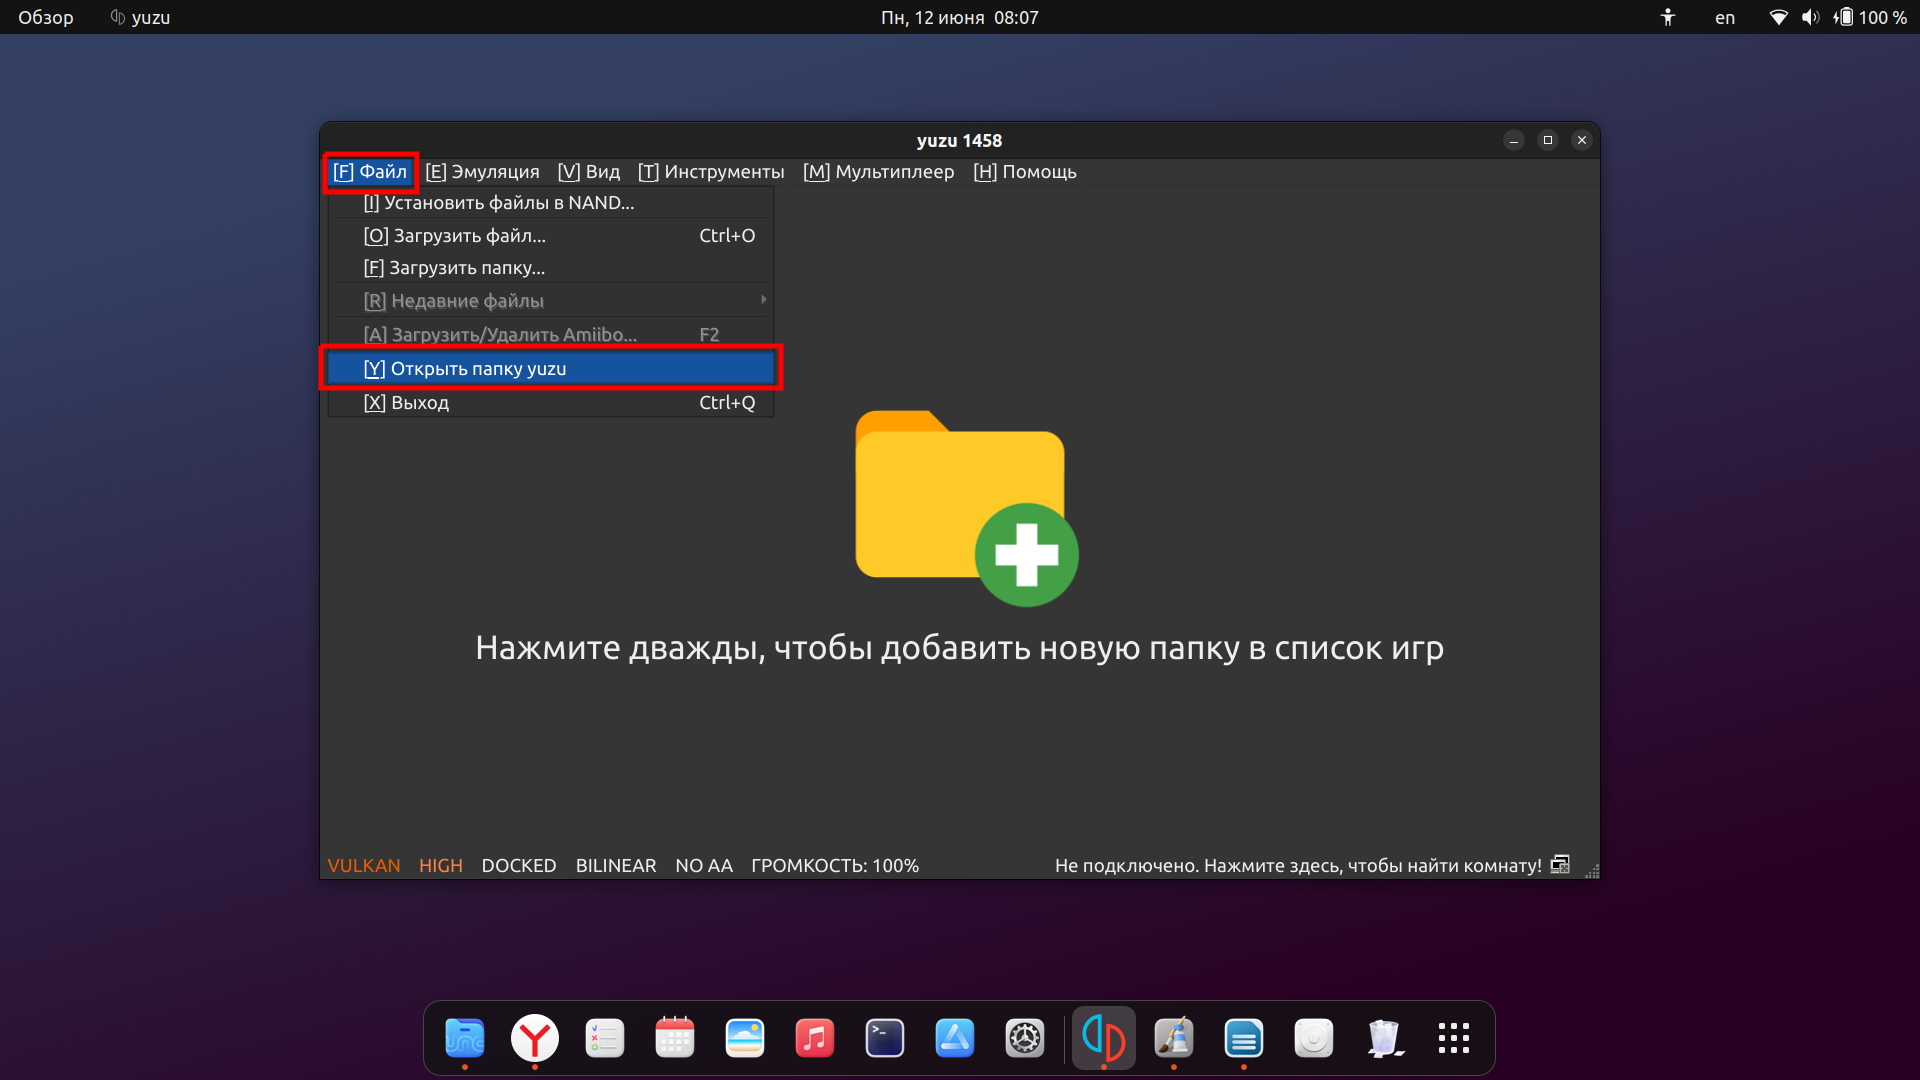Open the accessibility menu icon
Screen dimensions: 1920x1080
1667,17
